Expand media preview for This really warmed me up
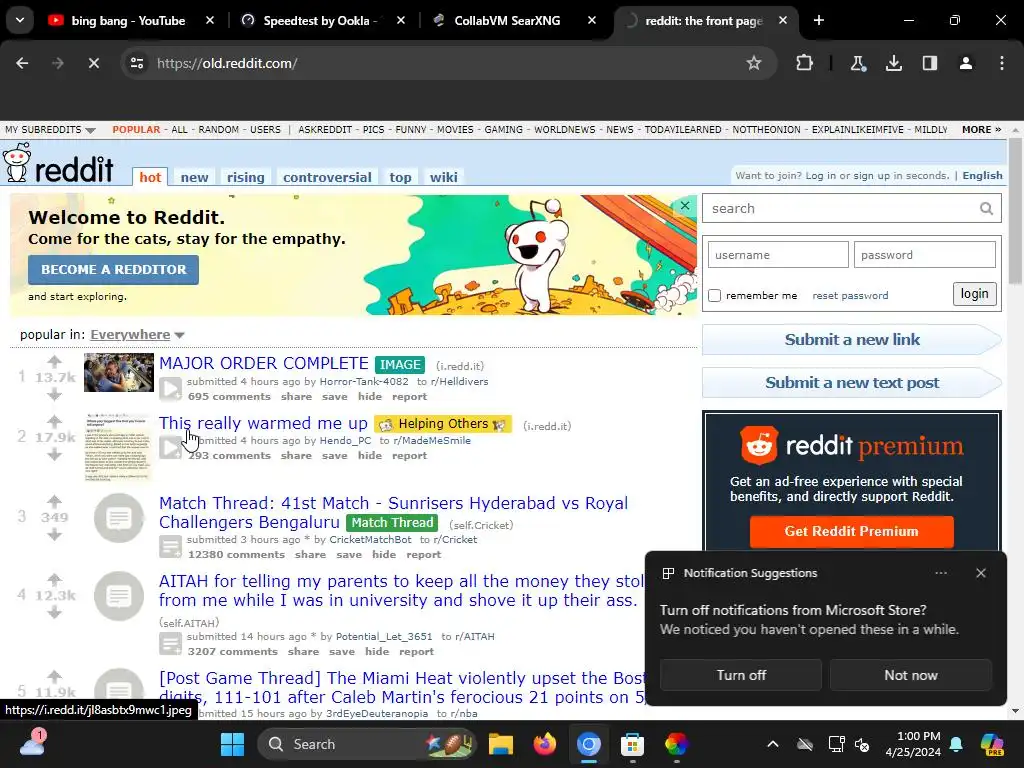The image size is (1024, 768). (x=170, y=447)
